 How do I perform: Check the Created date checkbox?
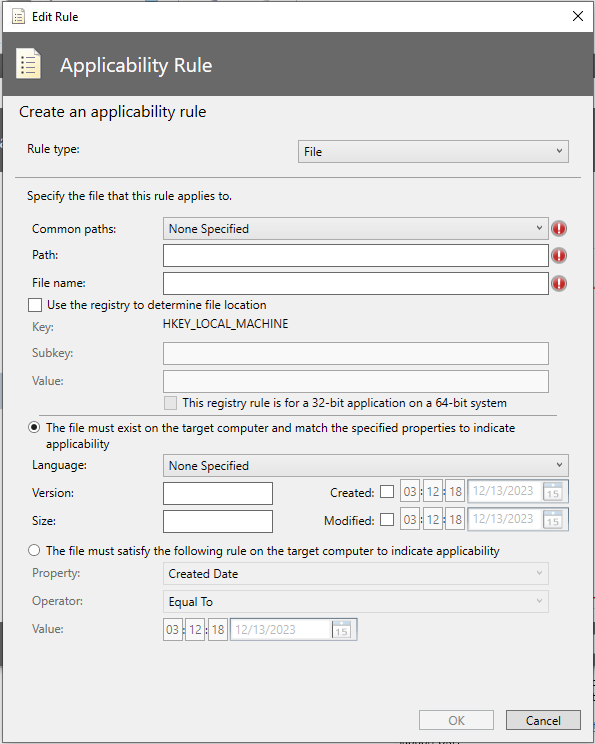click(387, 492)
